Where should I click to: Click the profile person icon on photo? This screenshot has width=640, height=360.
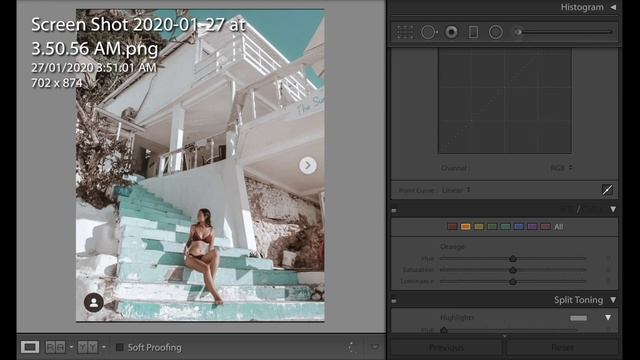coord(93,302)
